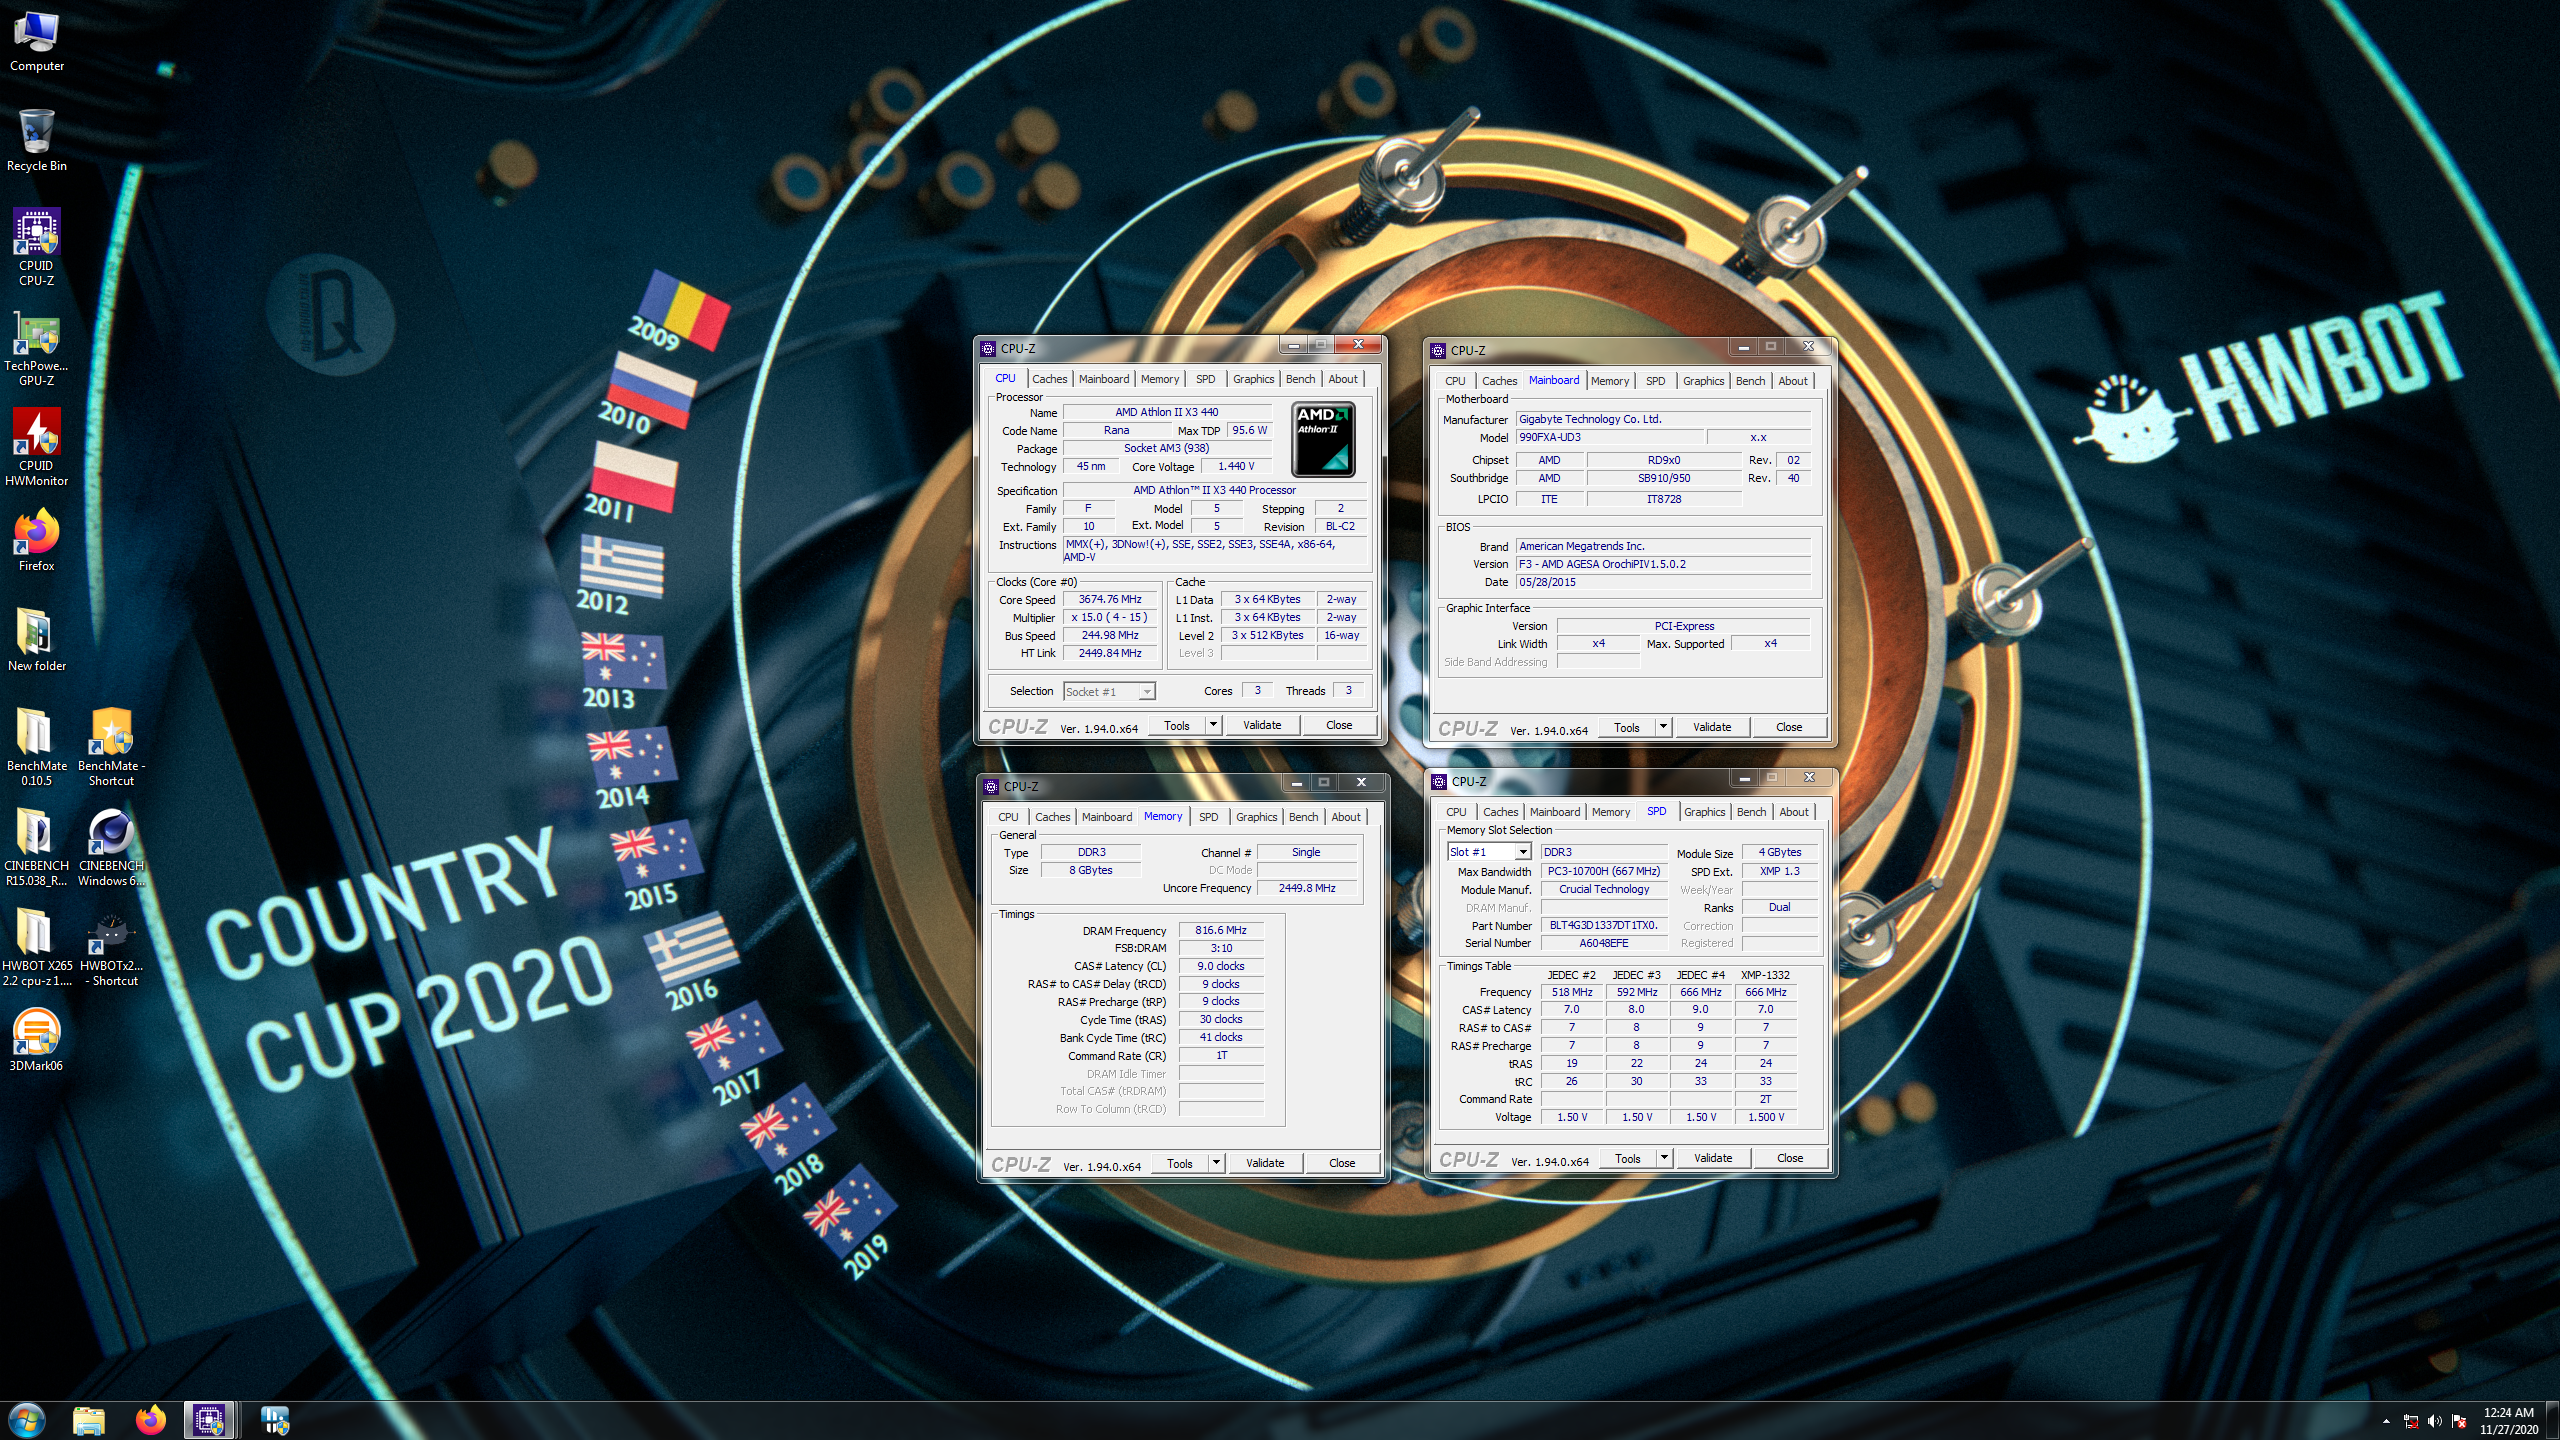Select the 3DMark06 desktop icon
The height and width of the screenshot is (1440, 2560).
(37, 1040)
